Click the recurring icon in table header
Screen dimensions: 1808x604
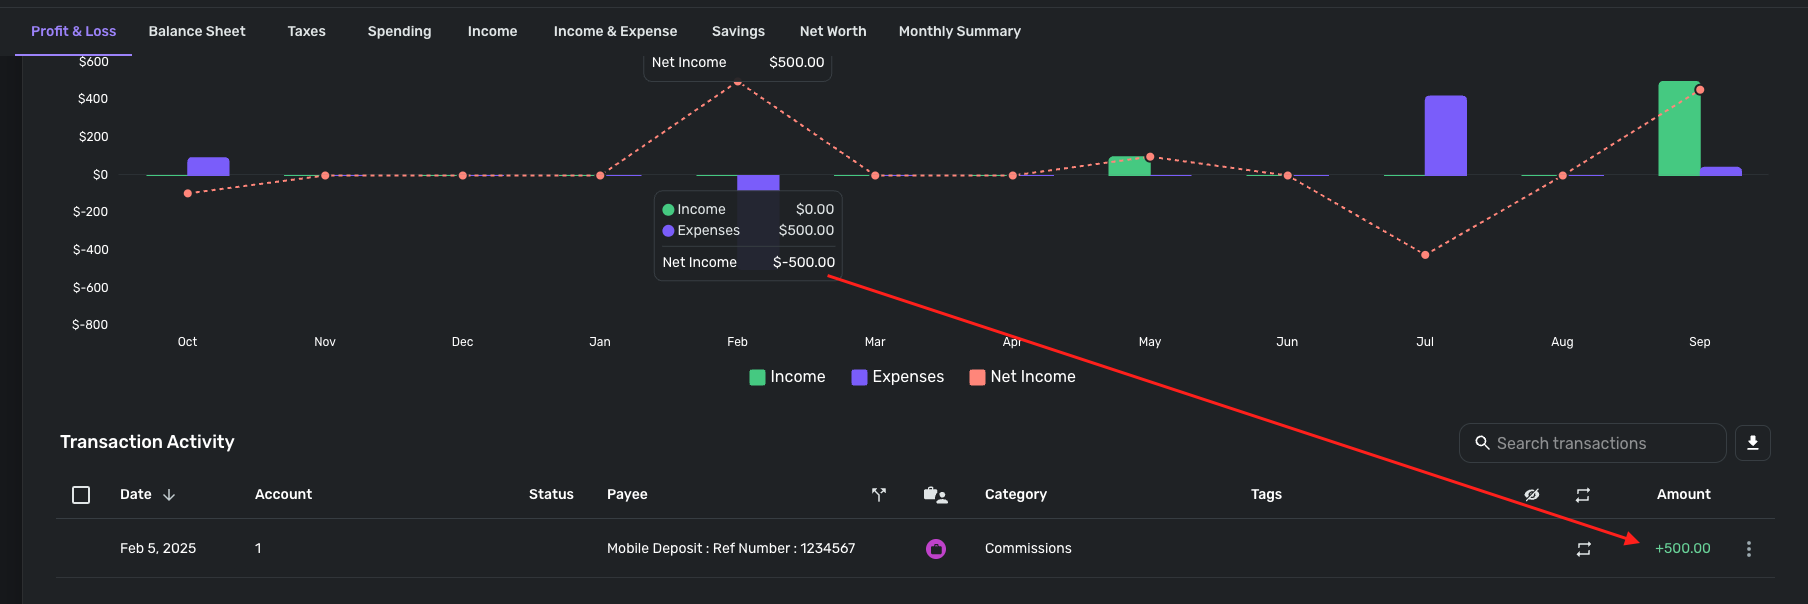click(x=1583, y=495)
